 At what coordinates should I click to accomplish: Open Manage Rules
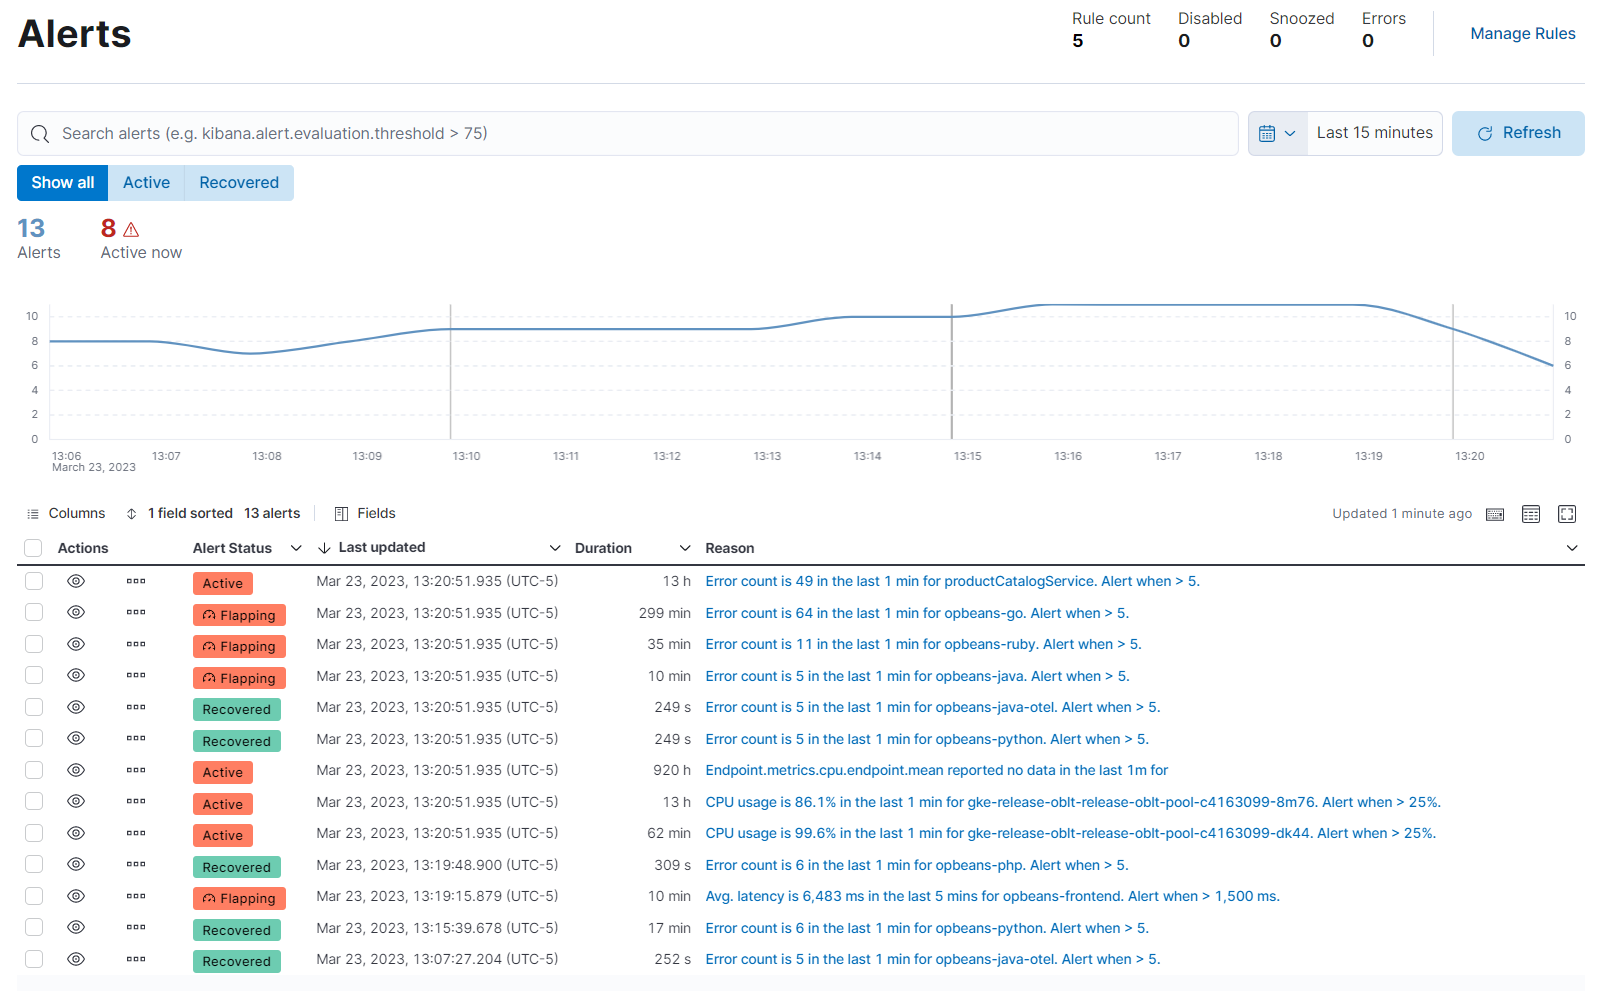pos(1522,33)
